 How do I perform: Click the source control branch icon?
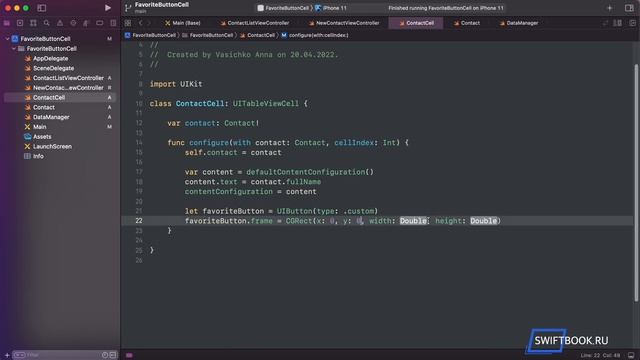click(x=128, y=8)
